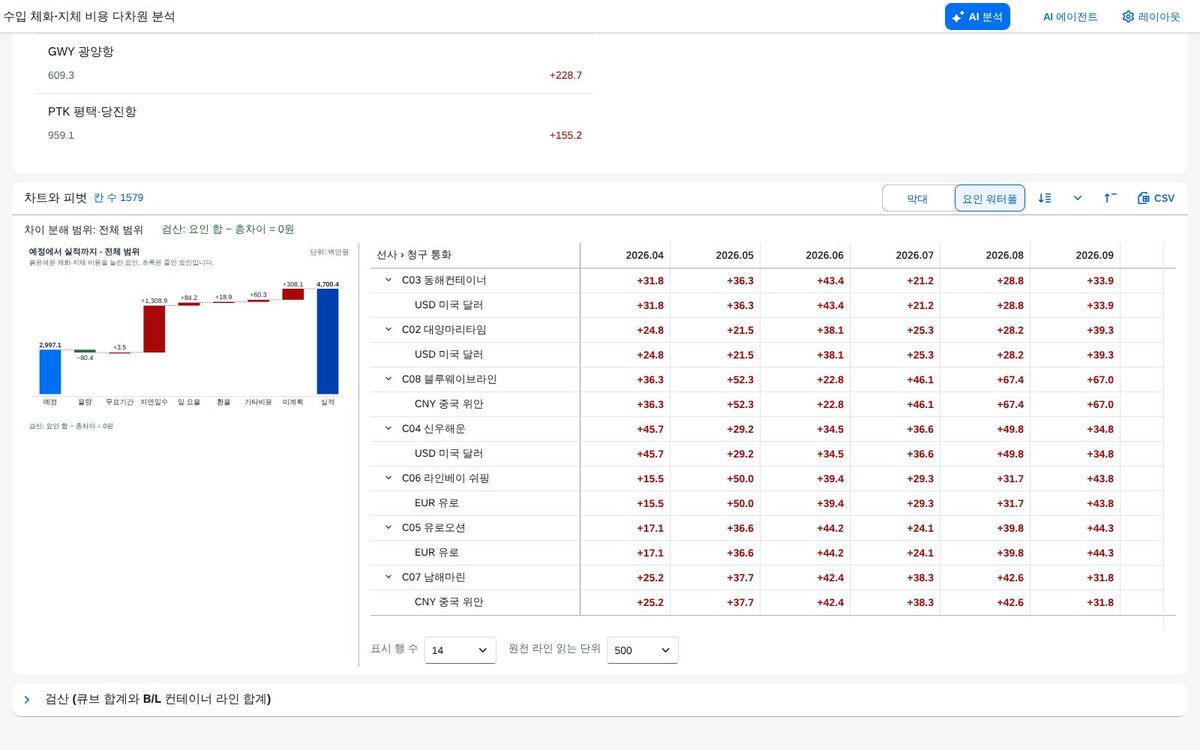Select the red 미계획 bar in chart
Viewport: 1200px width, 750px height.
293,294
